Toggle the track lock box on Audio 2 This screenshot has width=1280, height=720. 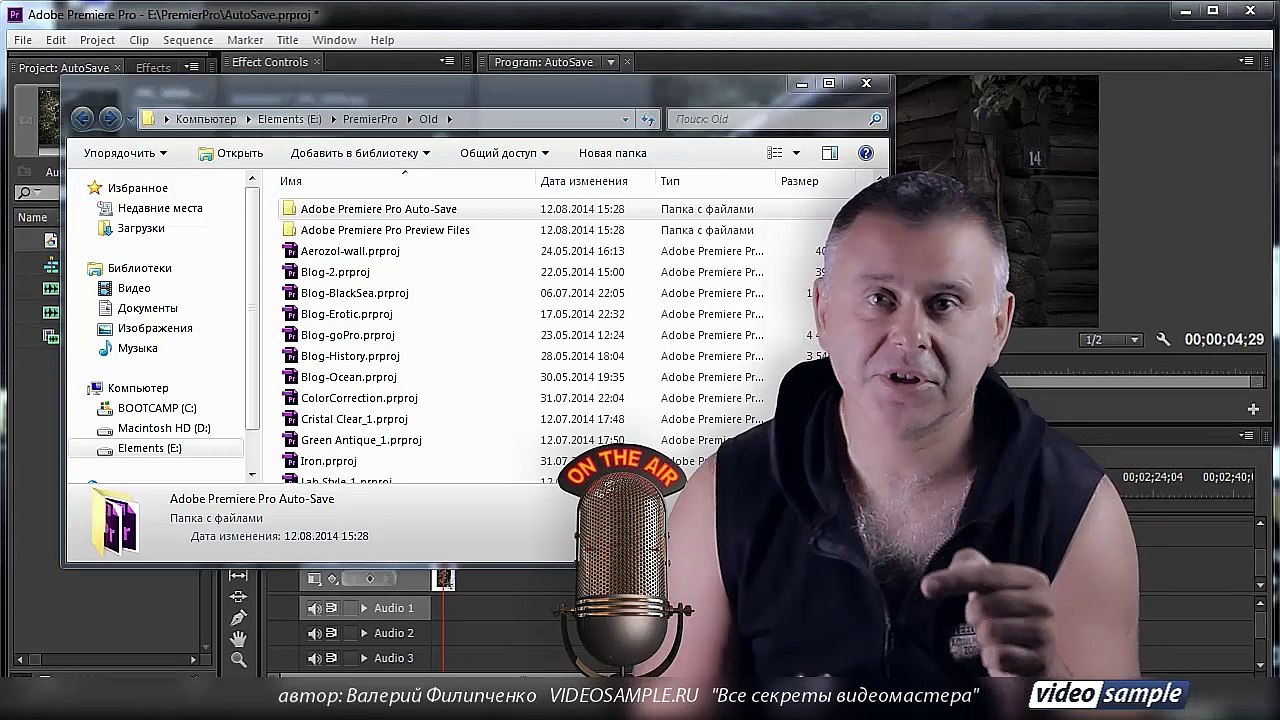pos(348,633)
